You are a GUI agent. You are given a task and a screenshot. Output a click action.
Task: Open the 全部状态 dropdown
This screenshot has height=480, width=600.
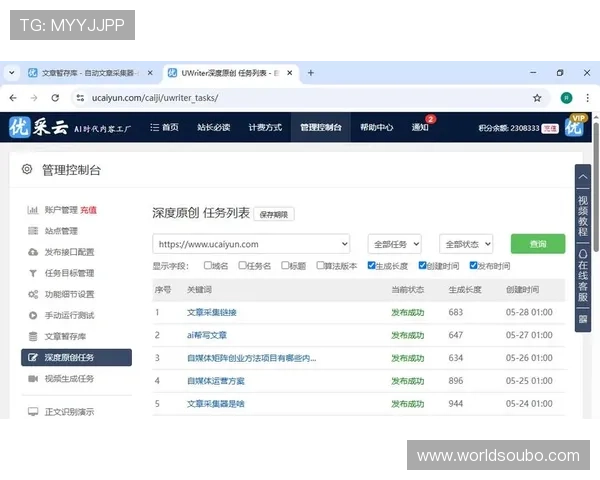(466, 244)
